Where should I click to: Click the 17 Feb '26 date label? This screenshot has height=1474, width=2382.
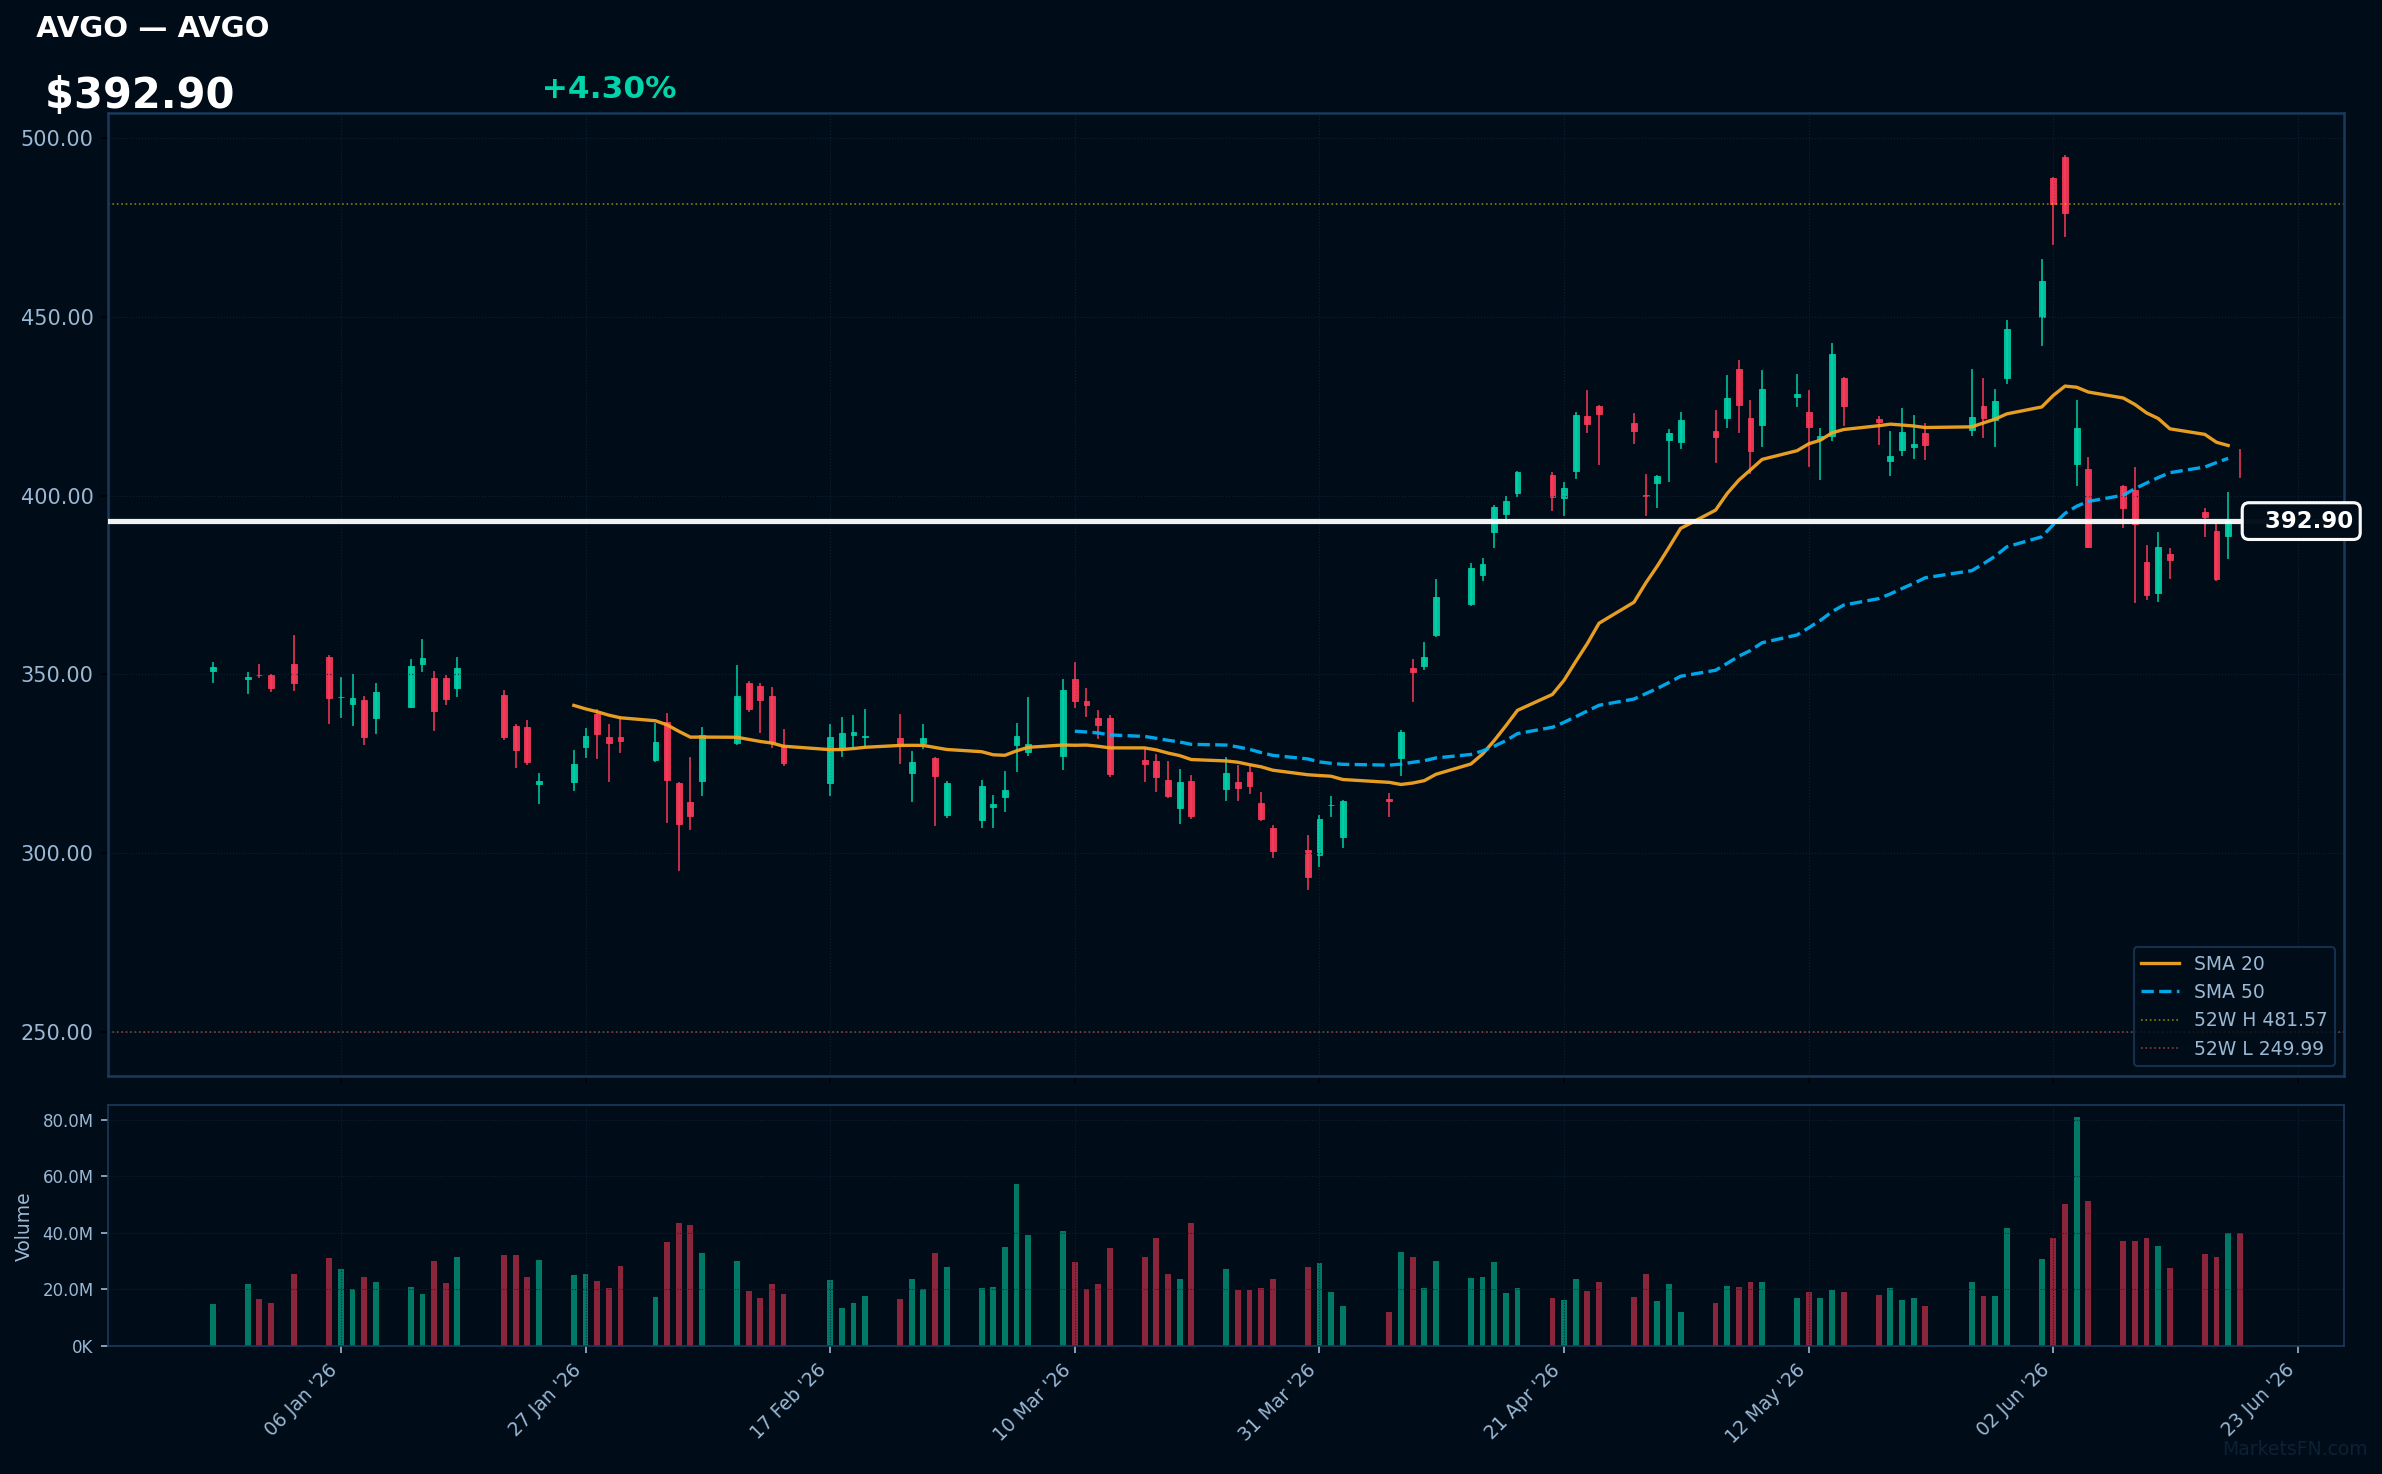point(789,1400)
